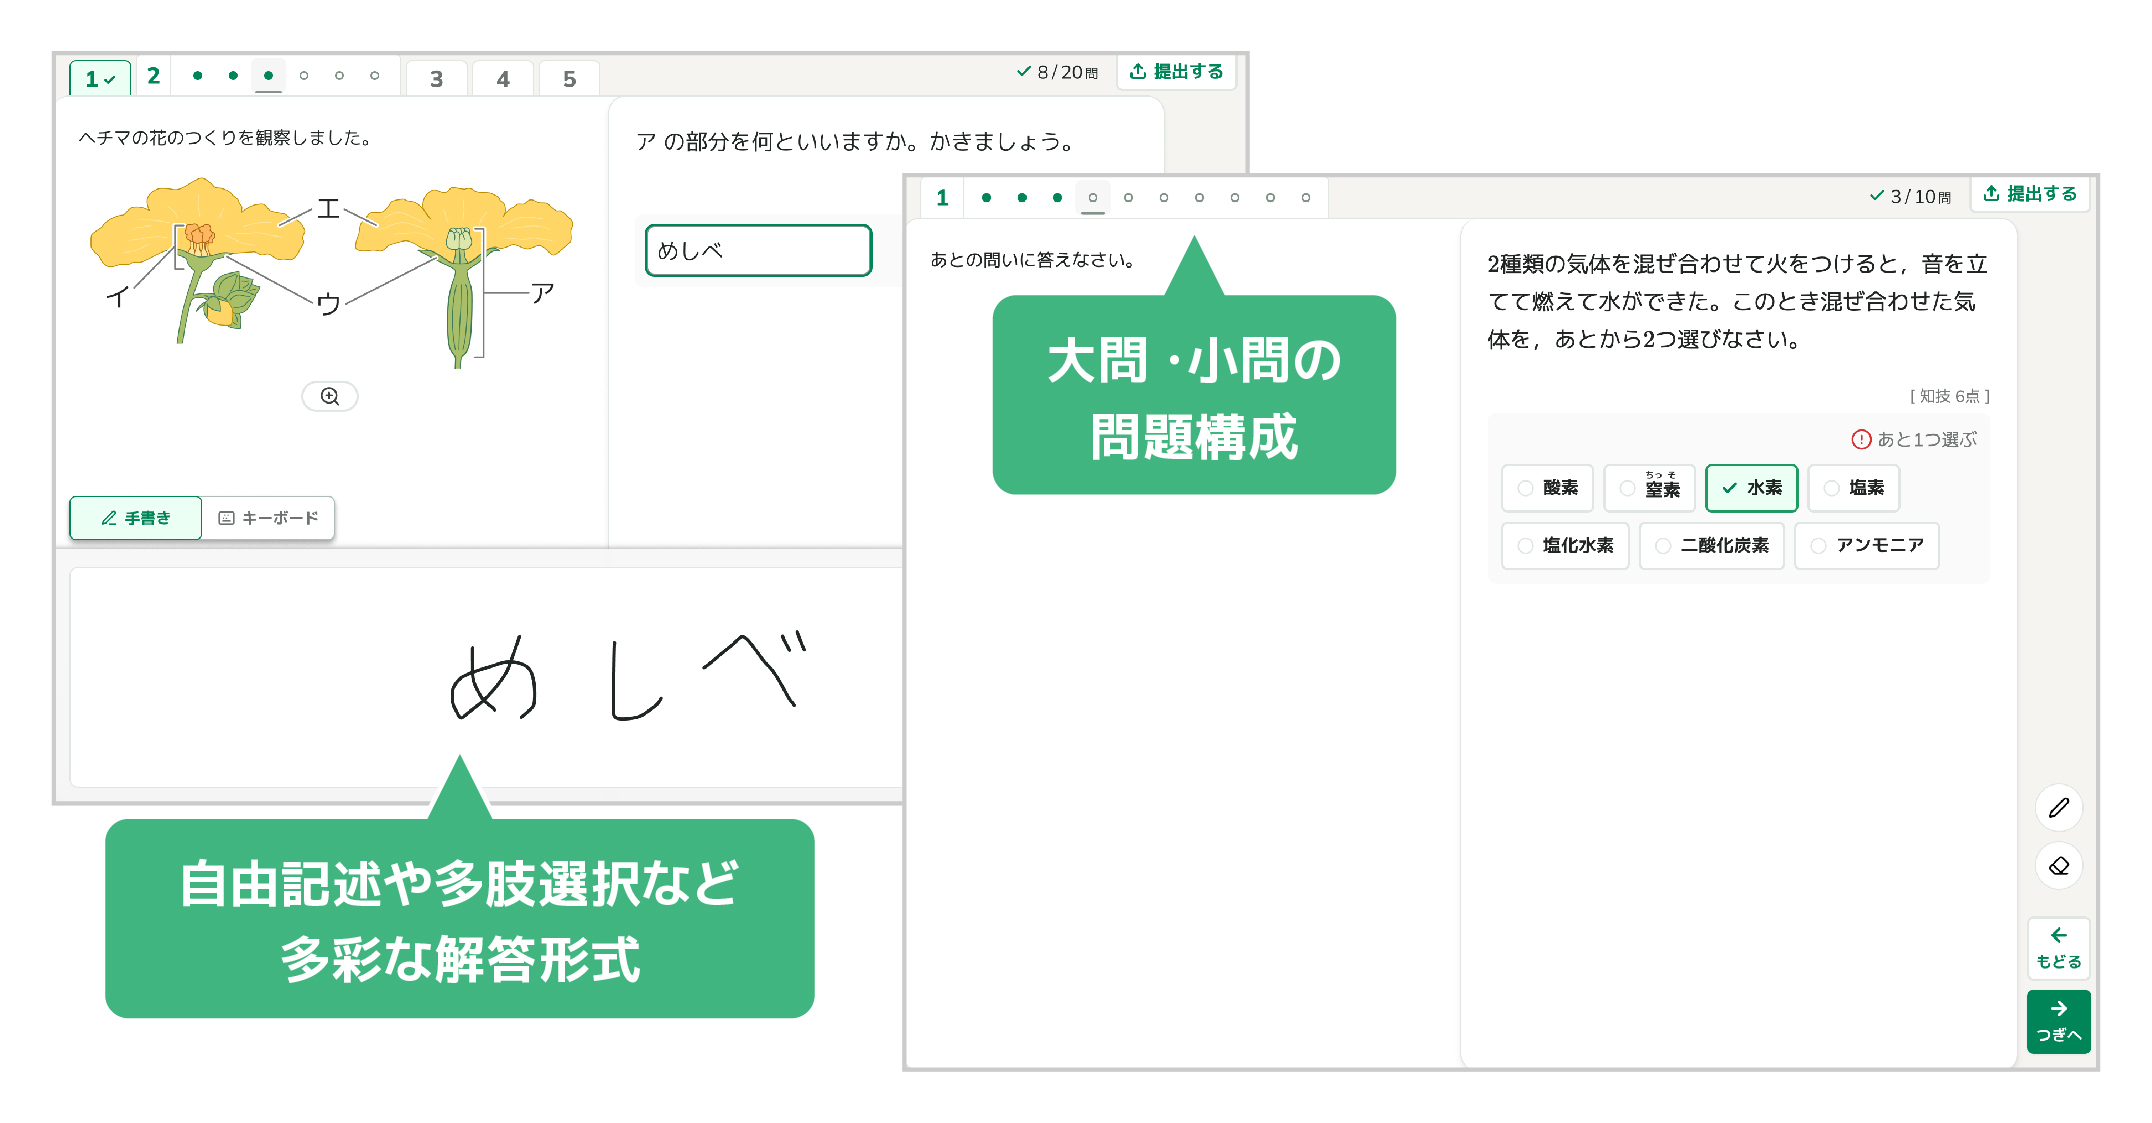Jump to fourth sub-question dot in right window
The height and width of the screenshot is (1123, 2152).
1093,198
